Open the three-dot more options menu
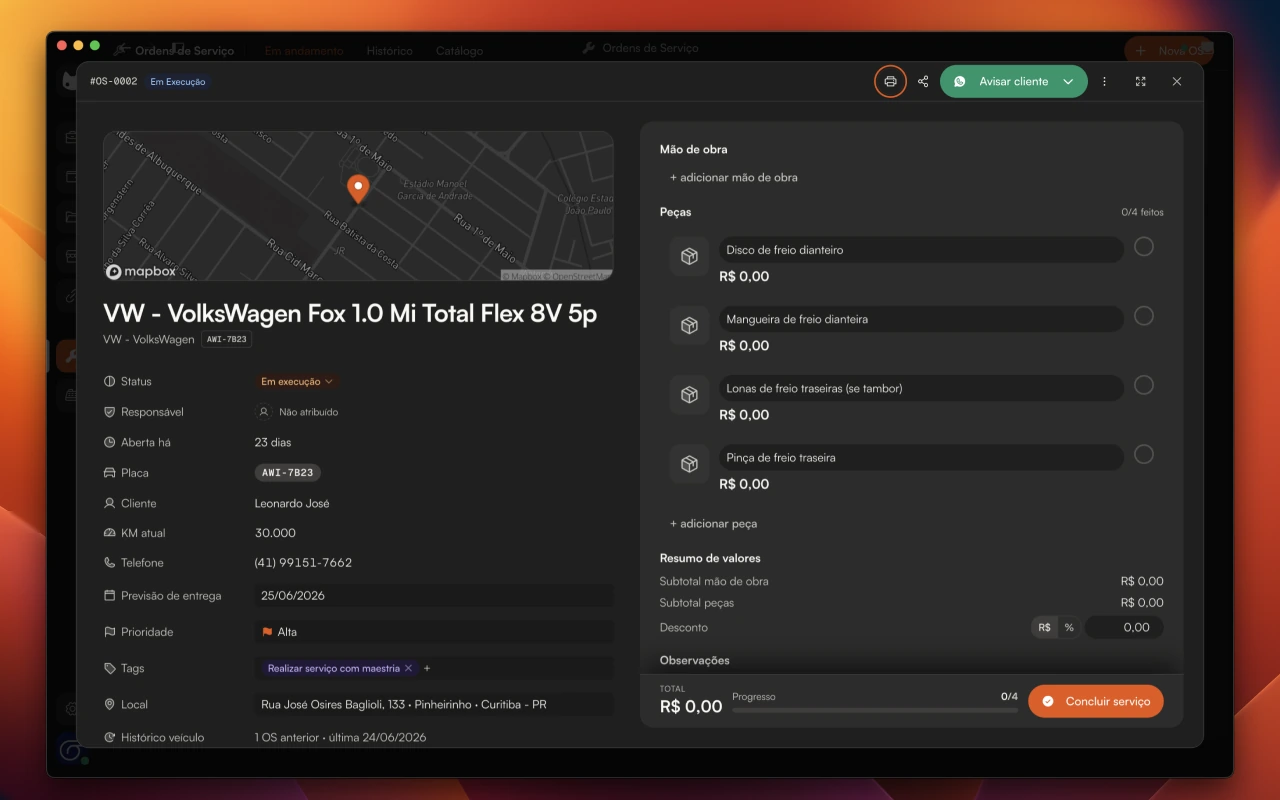This screenshot has height=800, width=1280. pos(1104,81)
